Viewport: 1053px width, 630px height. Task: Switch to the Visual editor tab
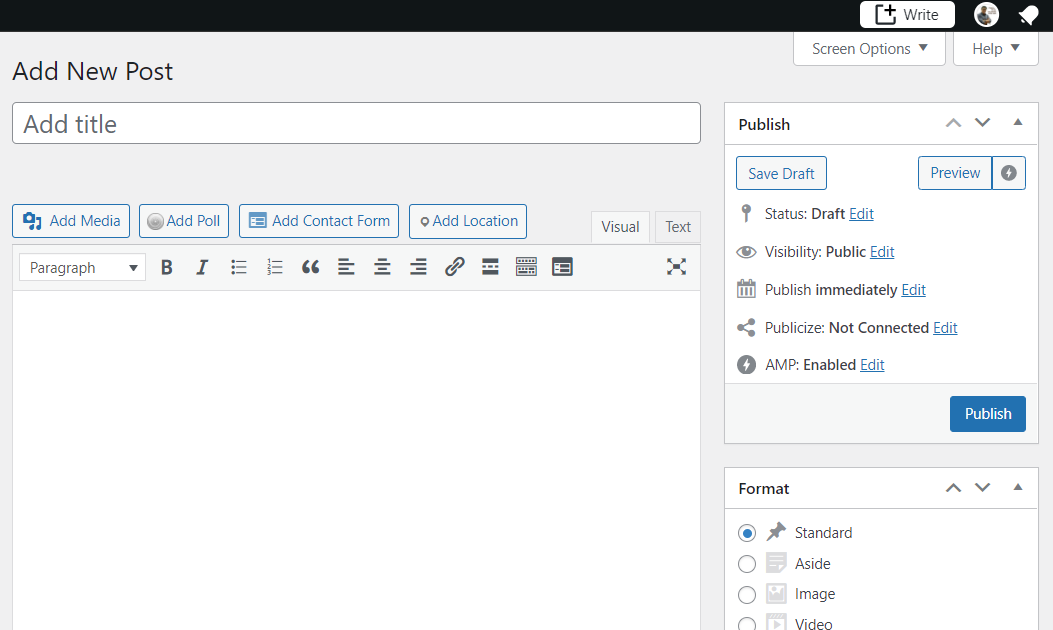pyautogui.click(x=620, y=227)
